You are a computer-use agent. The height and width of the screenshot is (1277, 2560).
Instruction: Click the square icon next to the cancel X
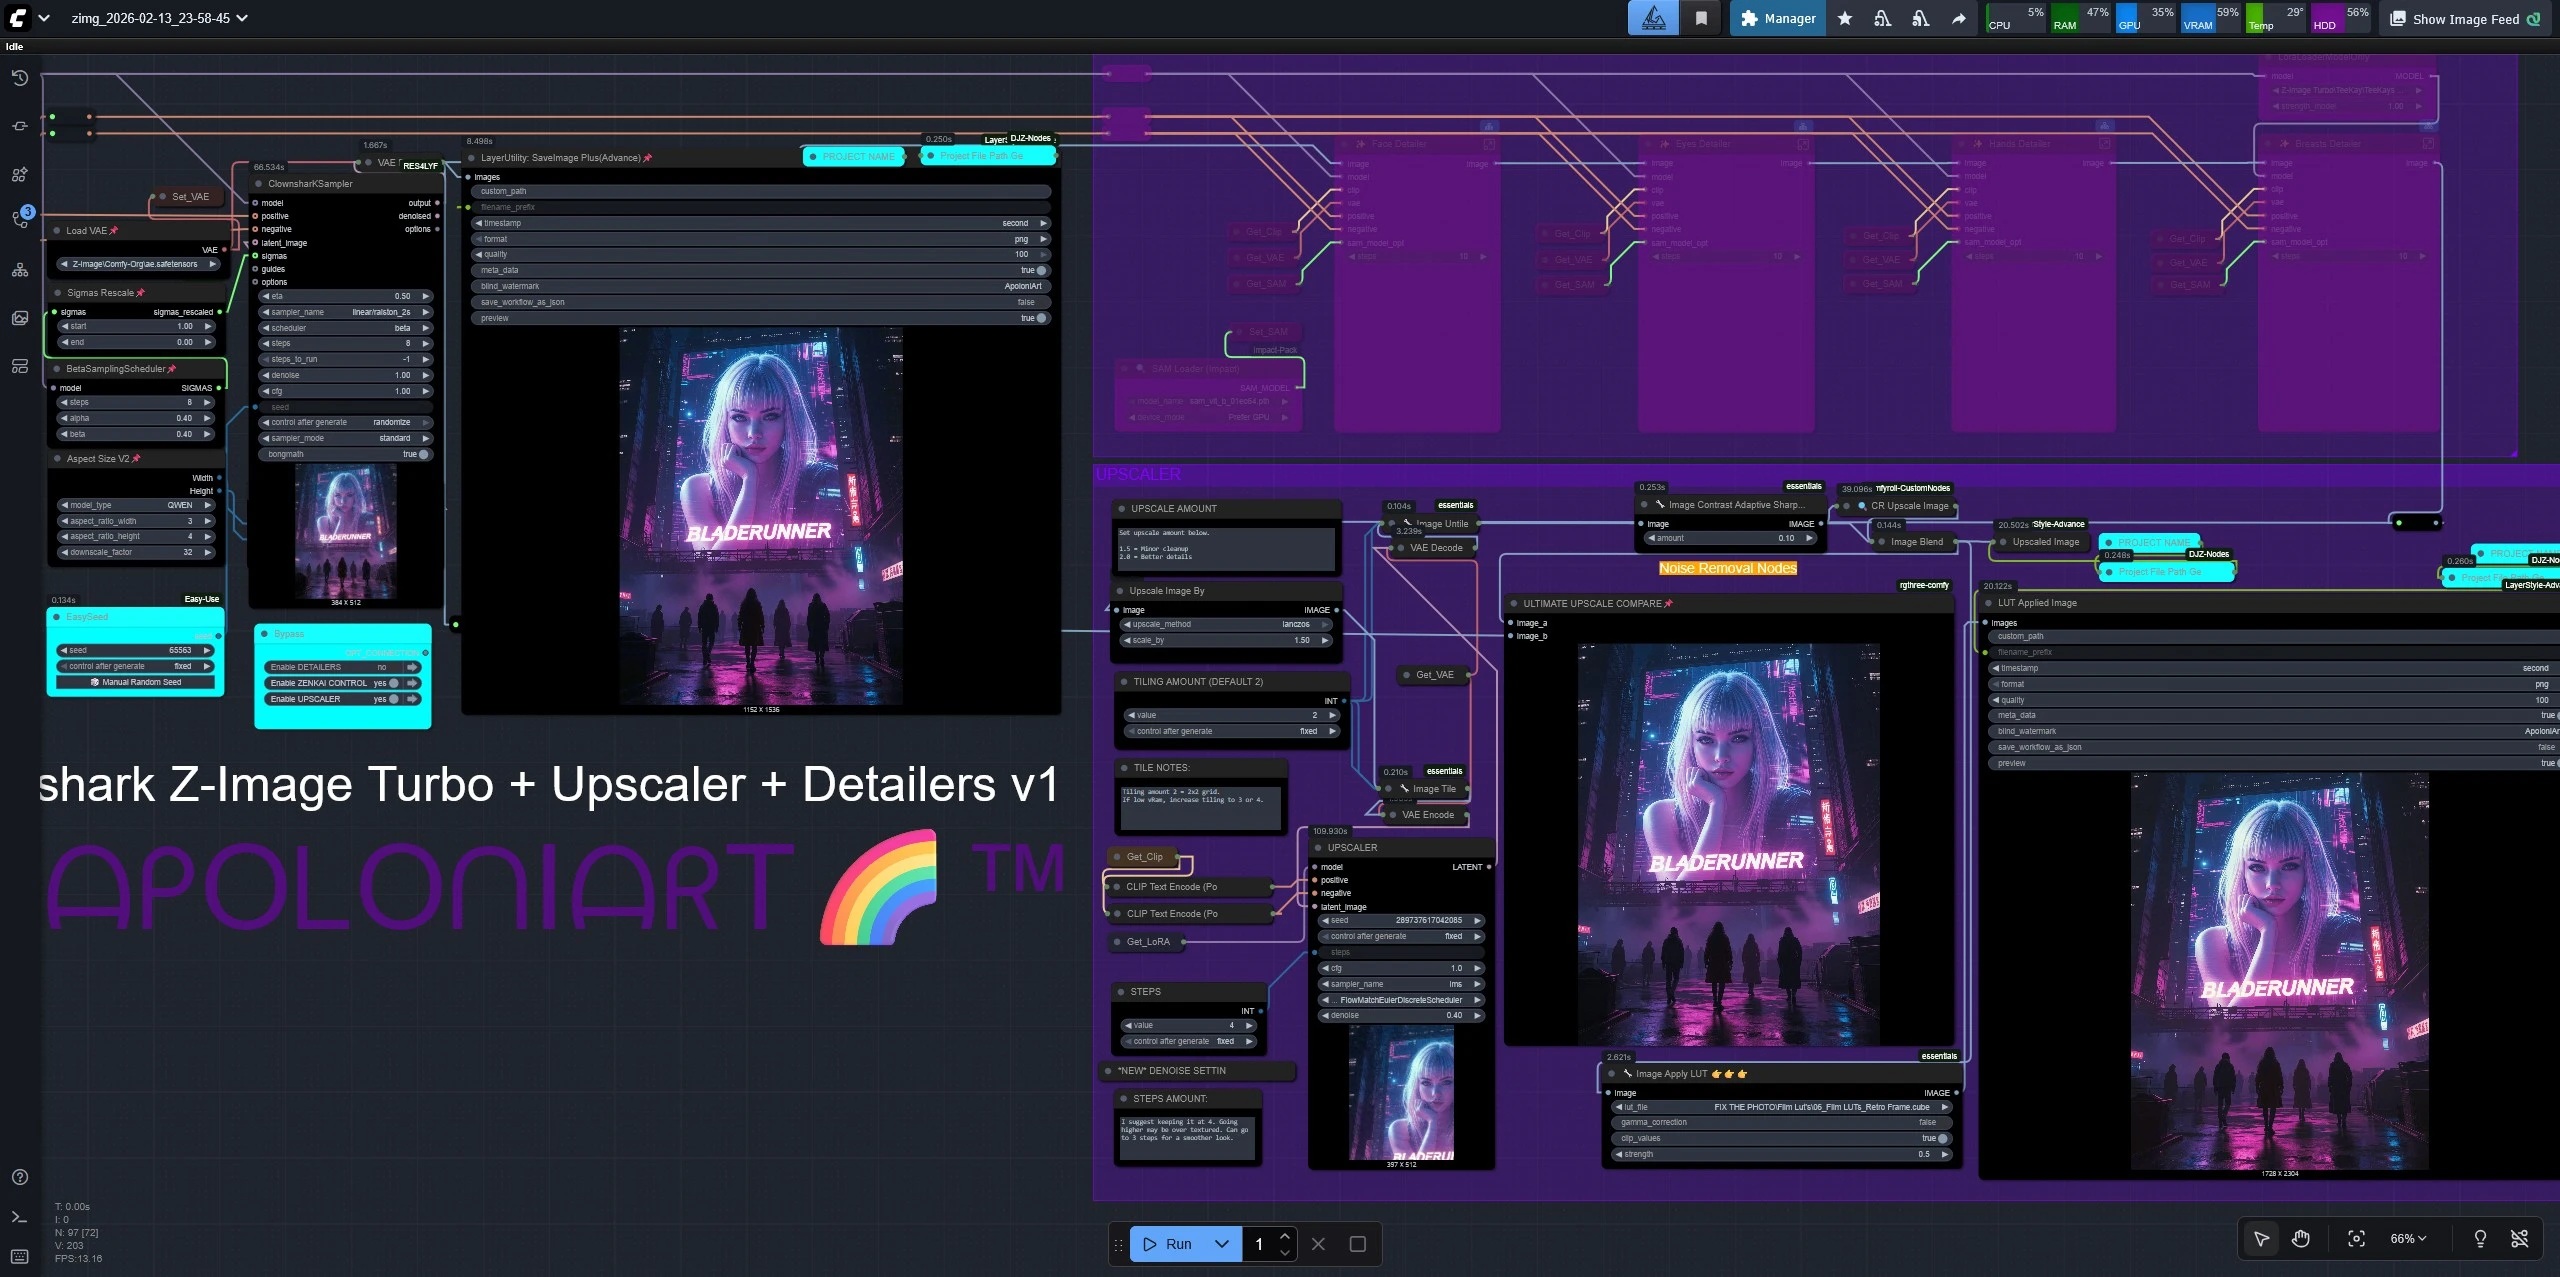click(1358, 1244)
